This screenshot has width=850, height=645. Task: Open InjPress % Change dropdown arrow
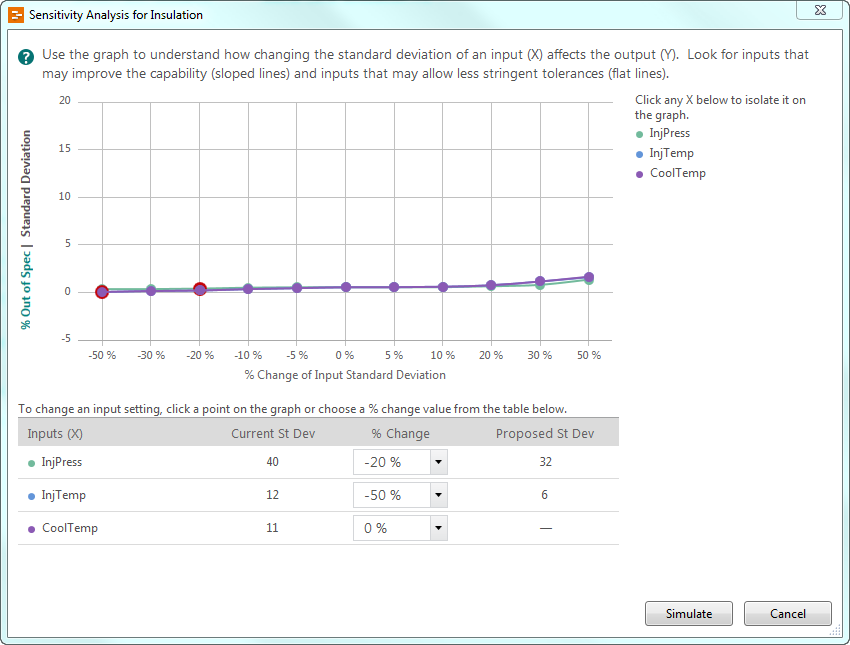[438, 462]
